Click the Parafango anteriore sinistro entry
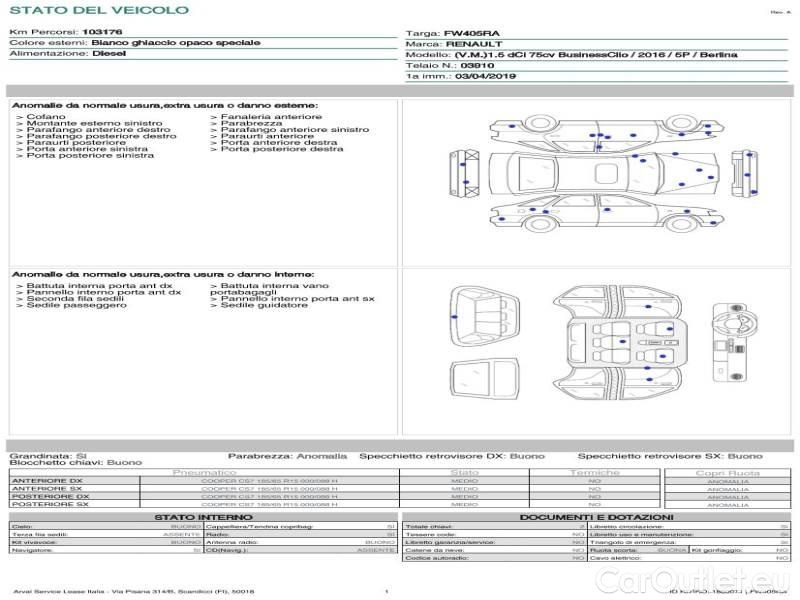 pyautogui.click(x=290, y=130)
